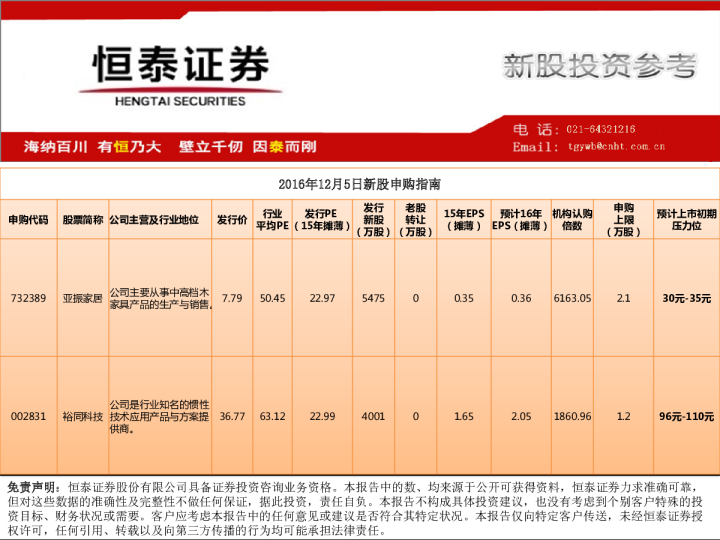Click the 15年EPS (摊薄) column header
Viewport: 720px width, 540px height.
pos(464,220)
